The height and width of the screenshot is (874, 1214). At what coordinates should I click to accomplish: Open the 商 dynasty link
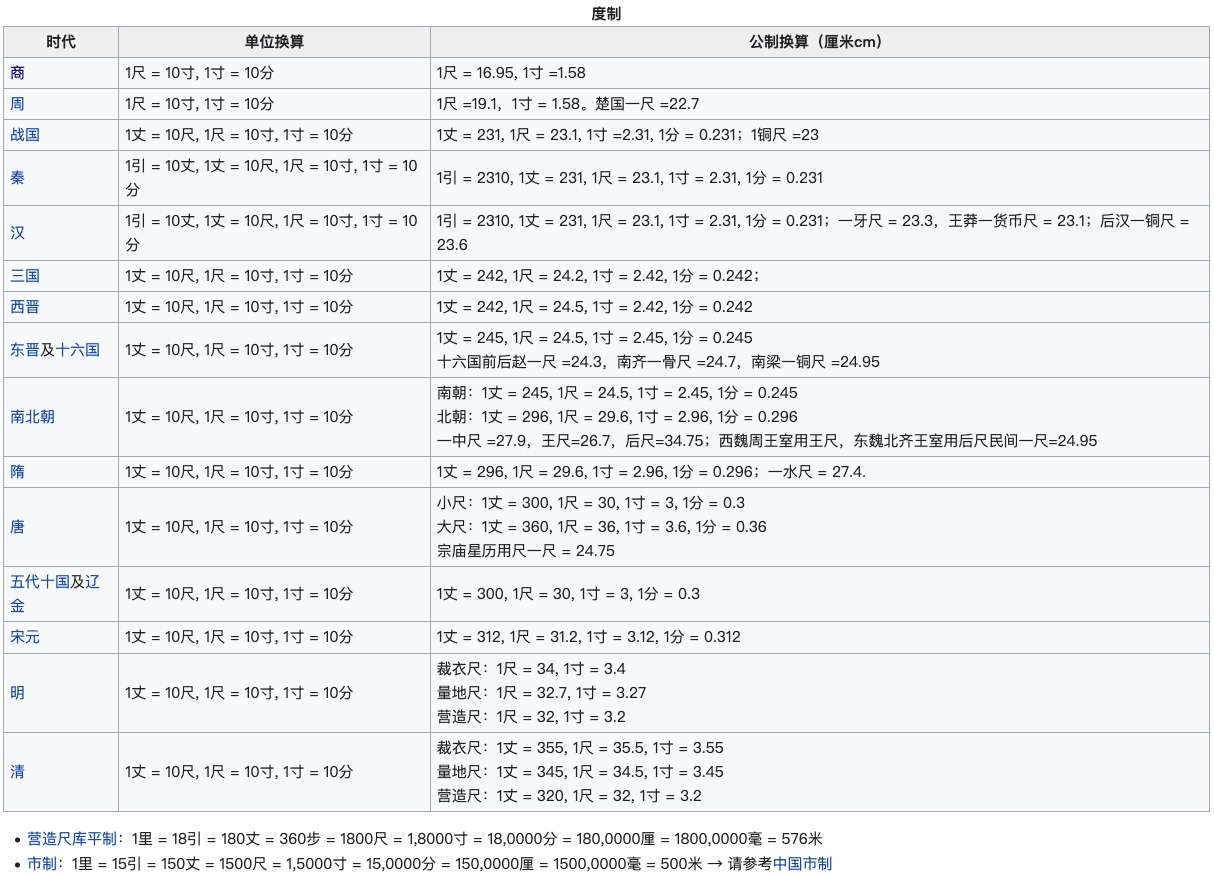pos(18,73)
